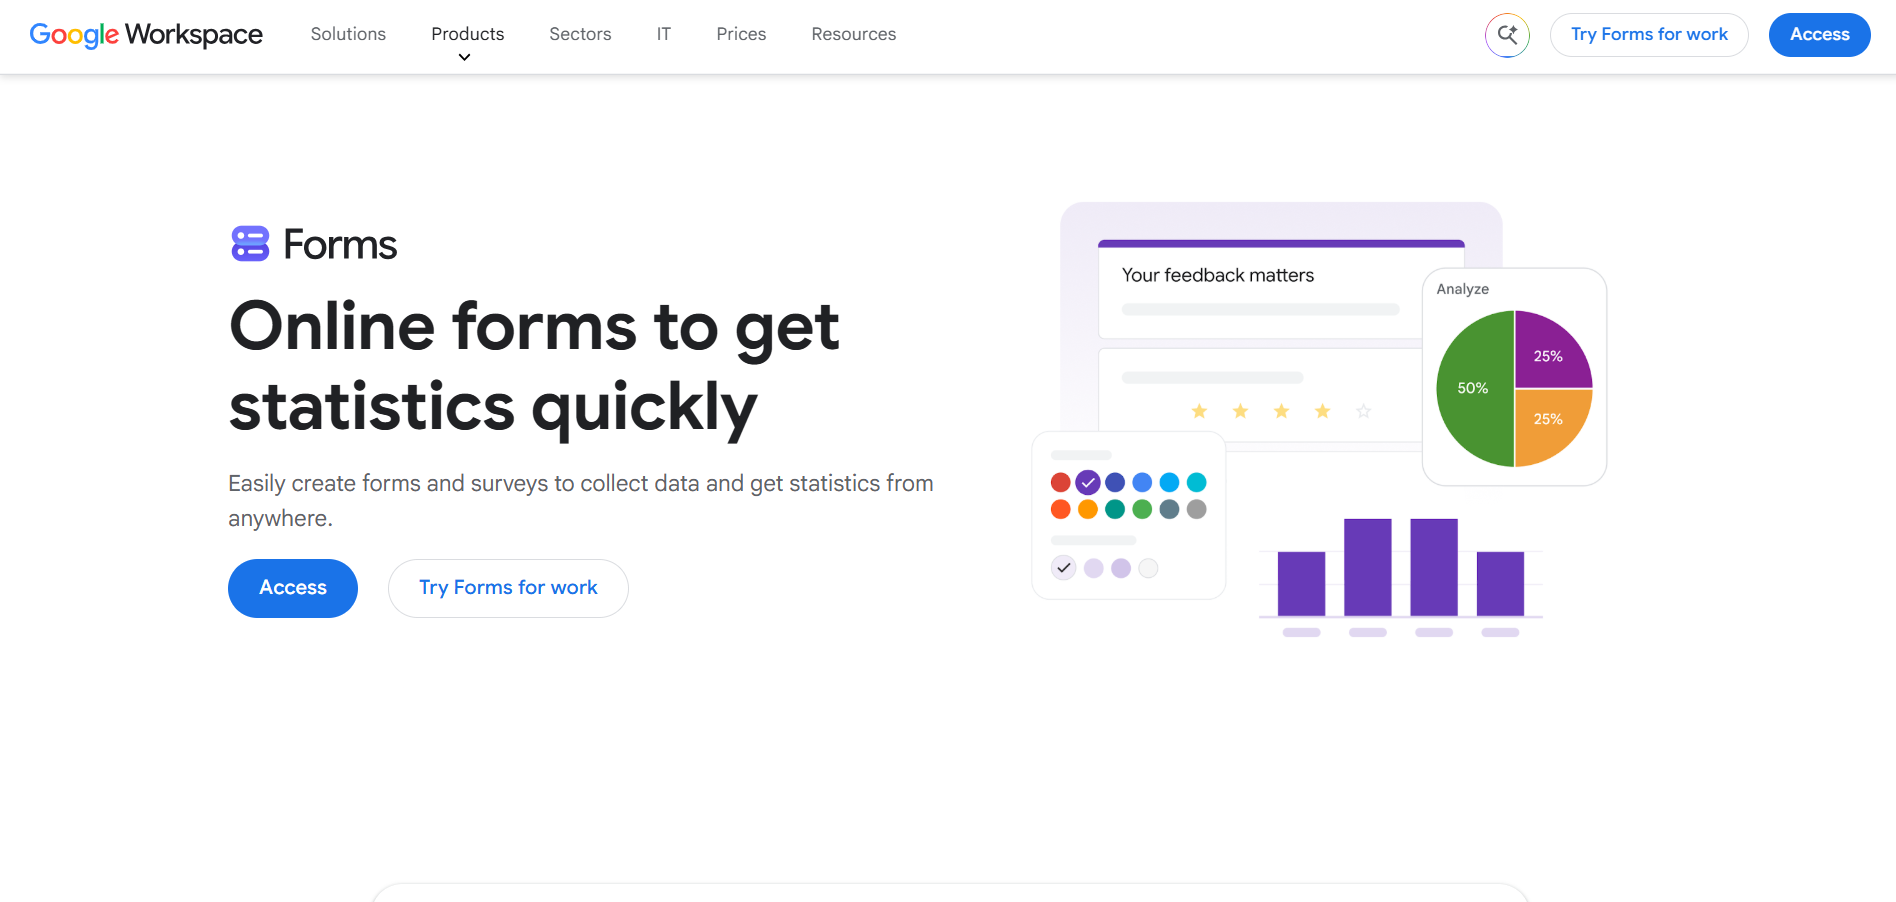The image size is (1896, 902).
Task: Open the IT menu item
Action: [664, 34]
